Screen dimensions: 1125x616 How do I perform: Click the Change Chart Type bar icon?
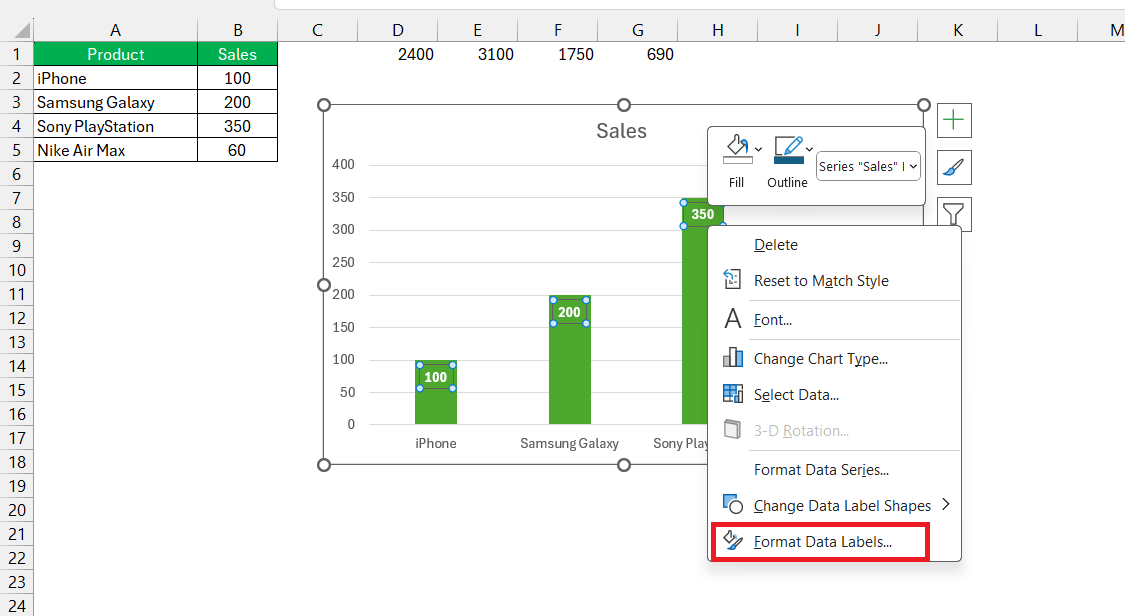click(x=733, y=357)
